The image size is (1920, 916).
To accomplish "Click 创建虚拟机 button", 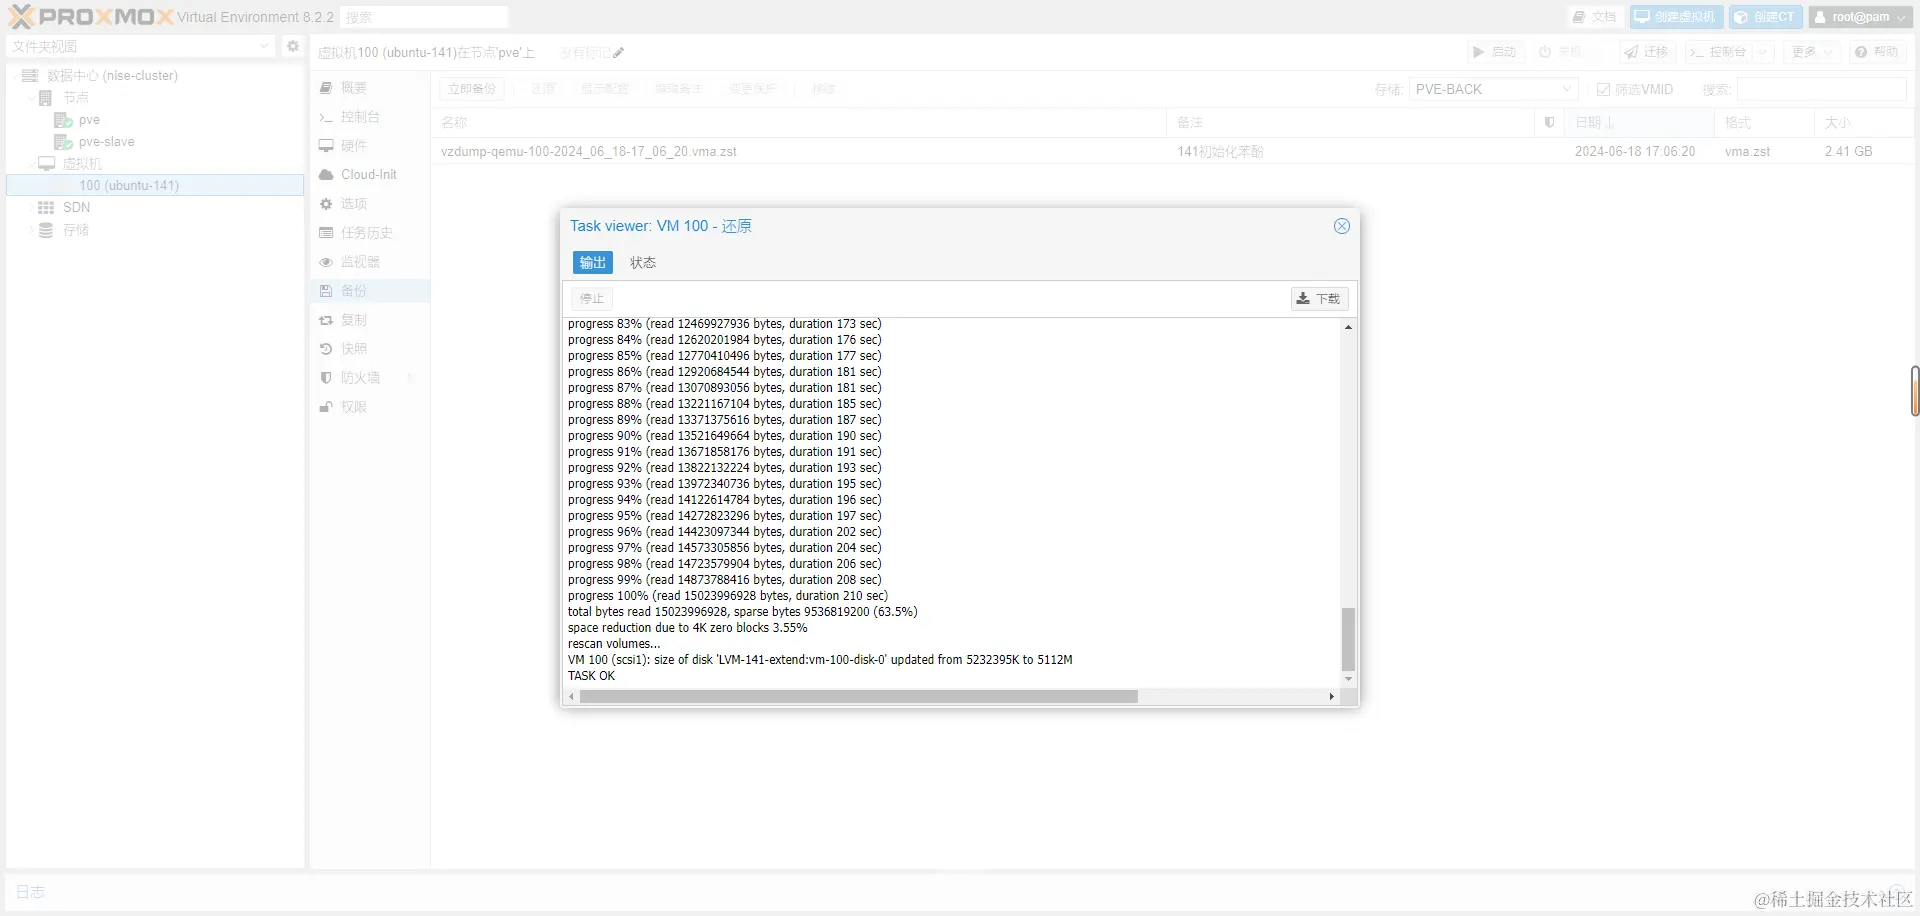I will pyautogui.click(x=1676, y=17).
